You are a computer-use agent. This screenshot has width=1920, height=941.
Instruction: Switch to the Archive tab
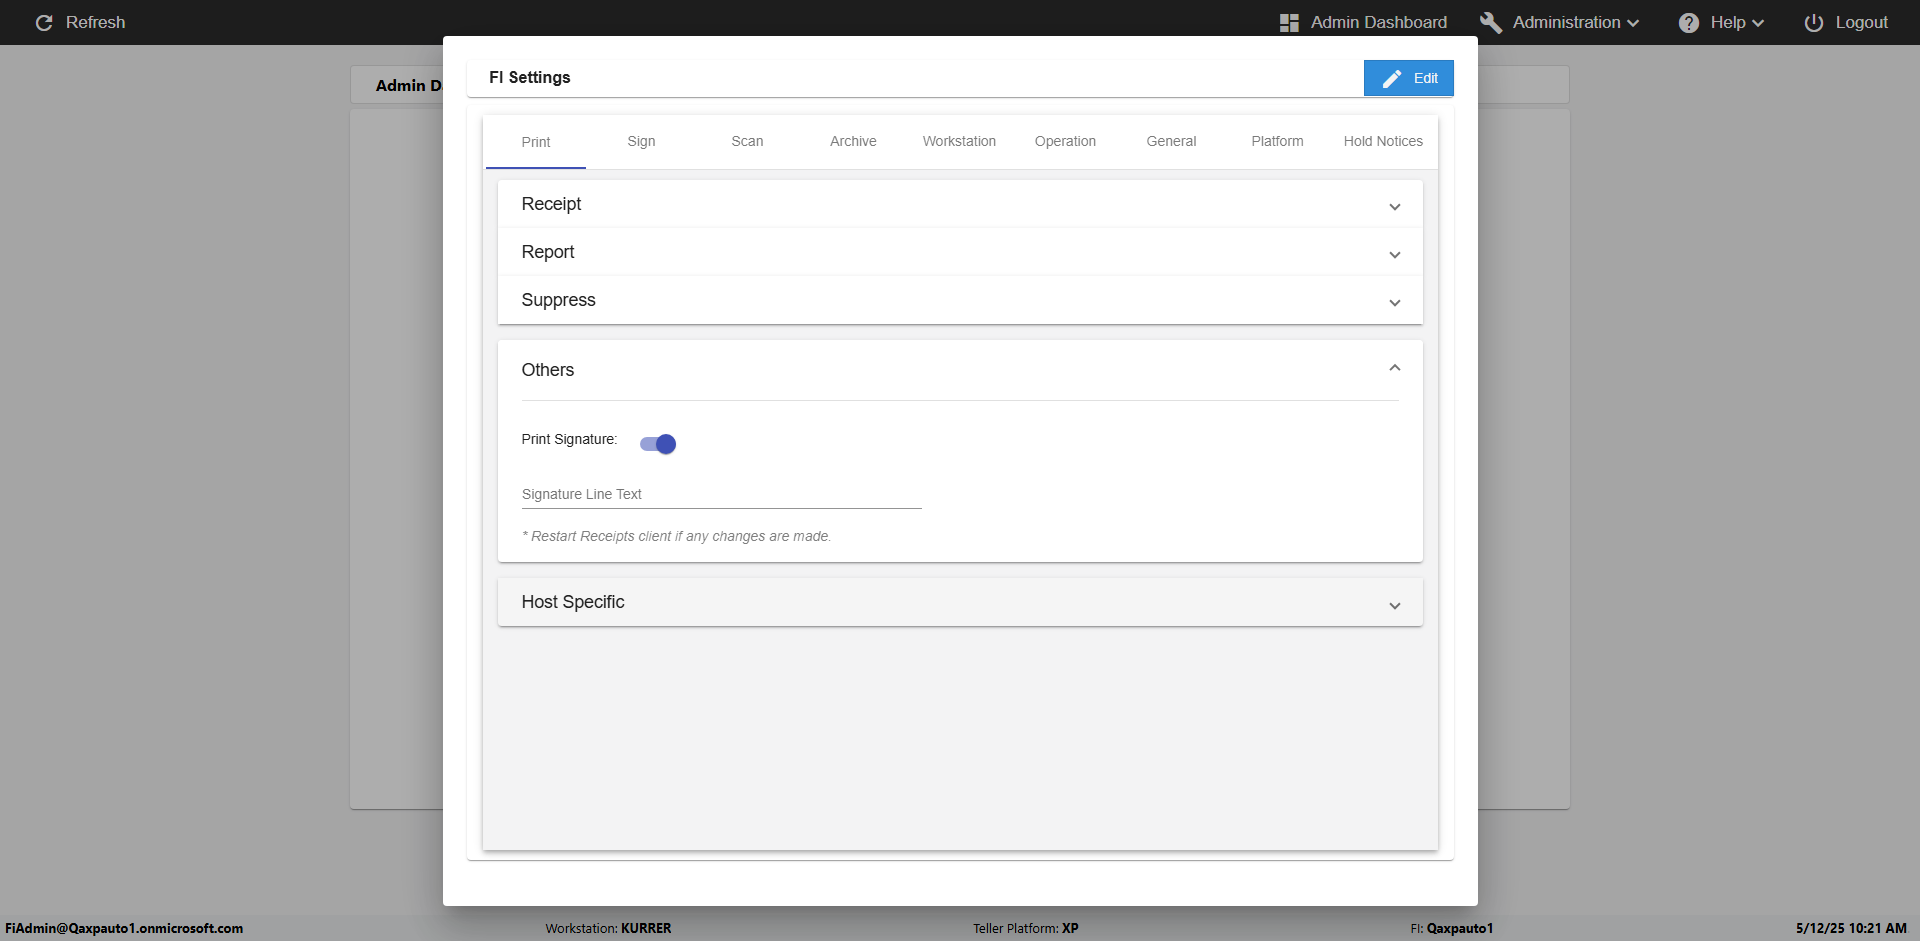pos(853,142)
